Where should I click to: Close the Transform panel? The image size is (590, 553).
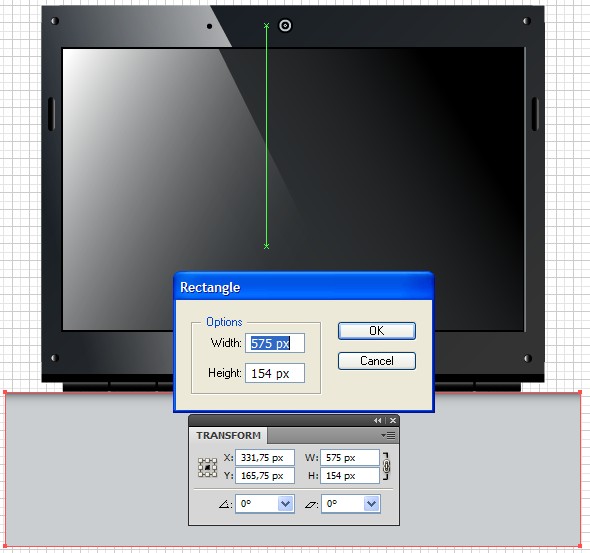click(393, 421)
